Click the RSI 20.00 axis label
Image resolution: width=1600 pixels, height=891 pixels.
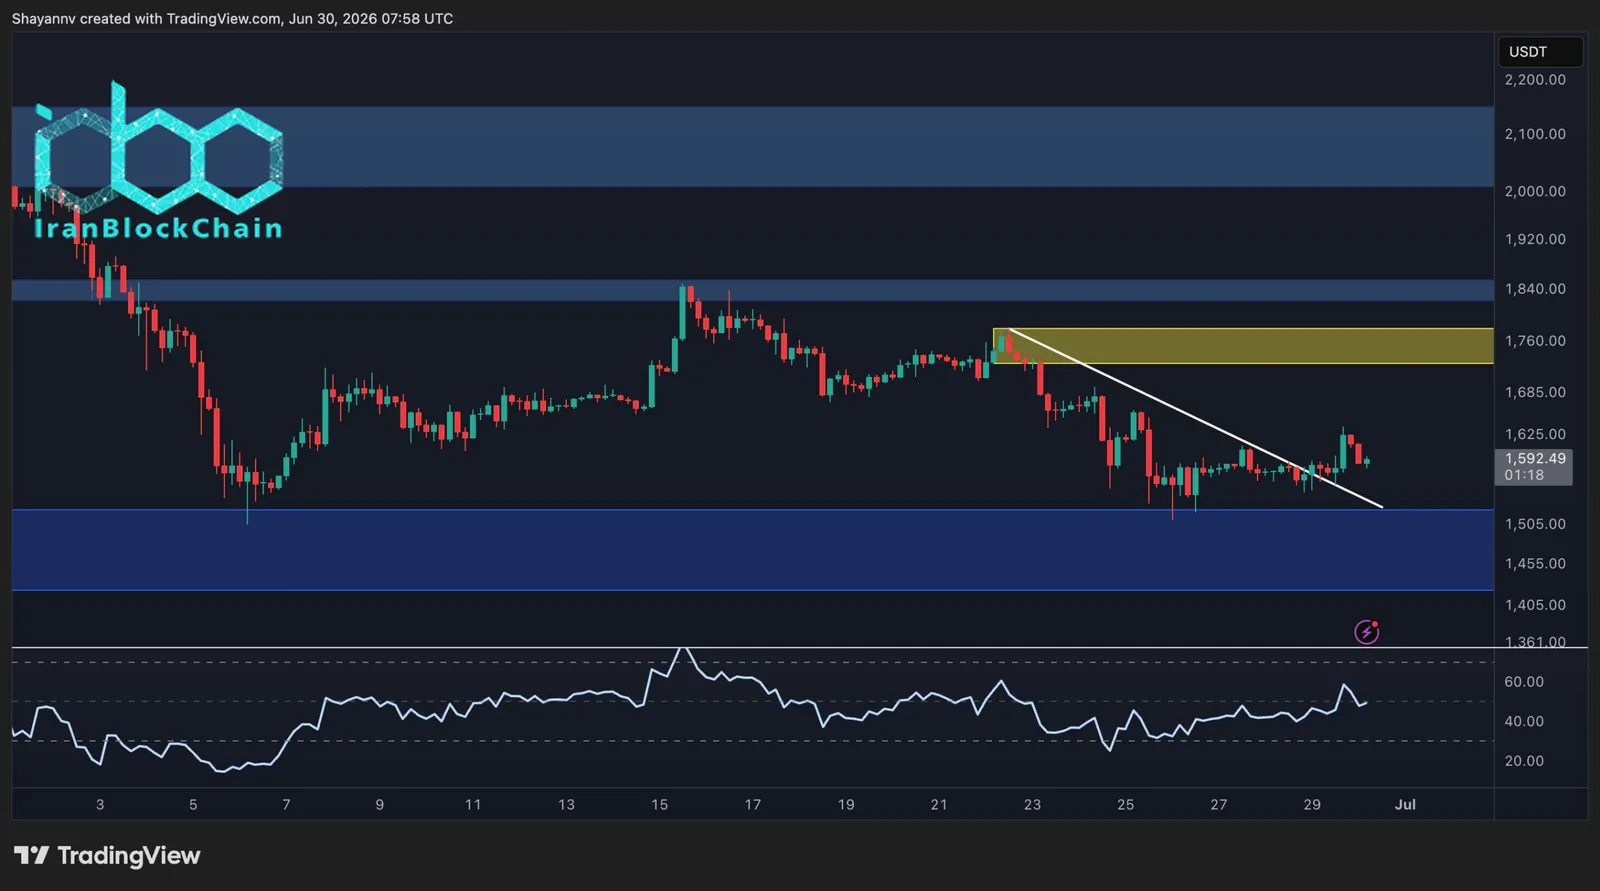click(1524, 761)
